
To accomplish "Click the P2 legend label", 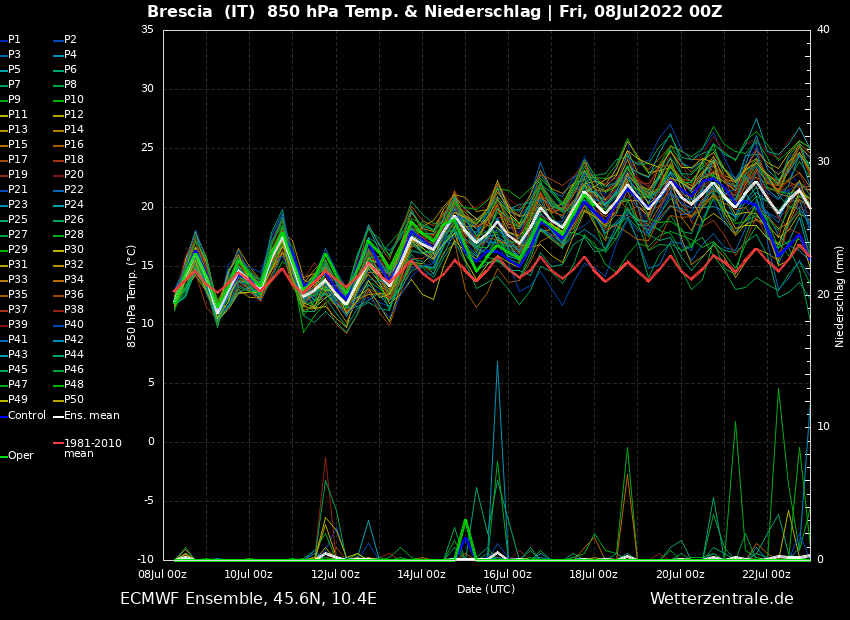I will point(70,40).
